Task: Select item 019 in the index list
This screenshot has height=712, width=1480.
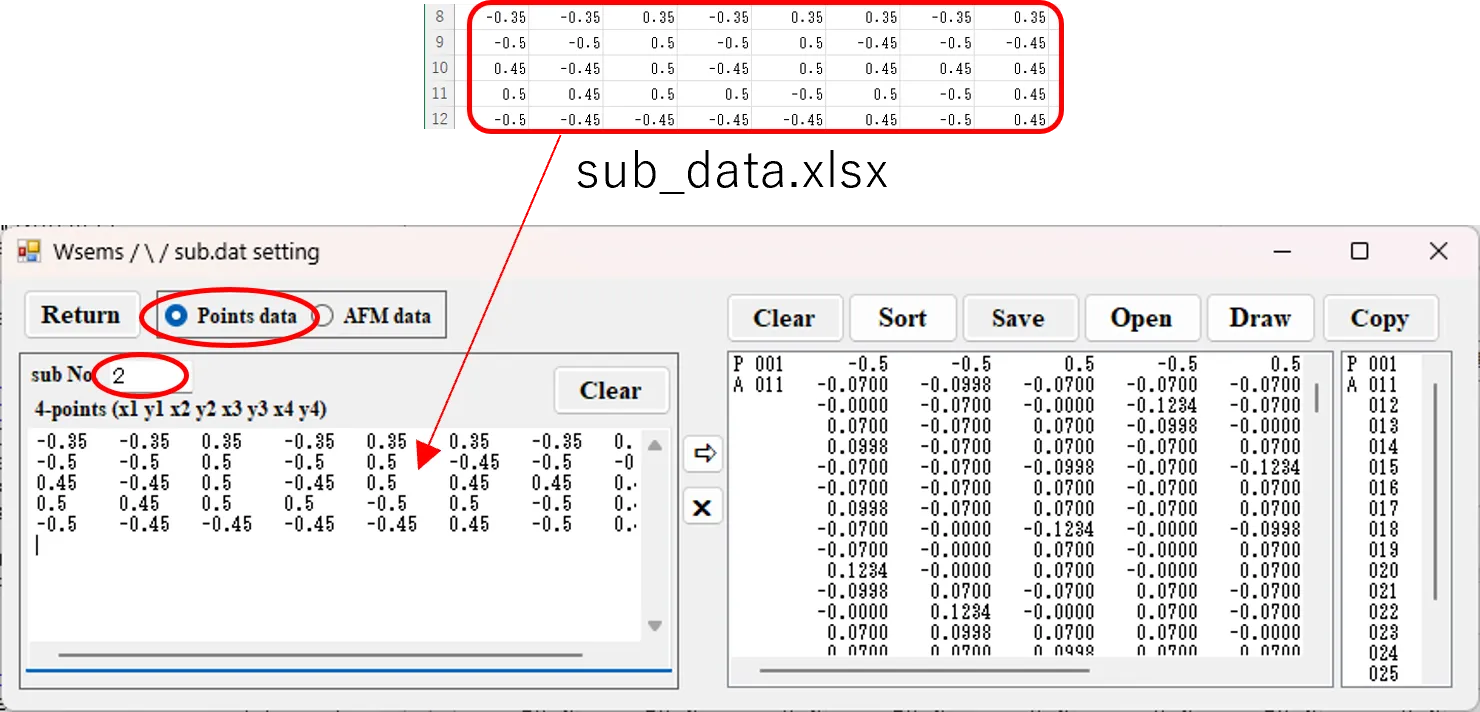Action: (x=1383, y=550)
